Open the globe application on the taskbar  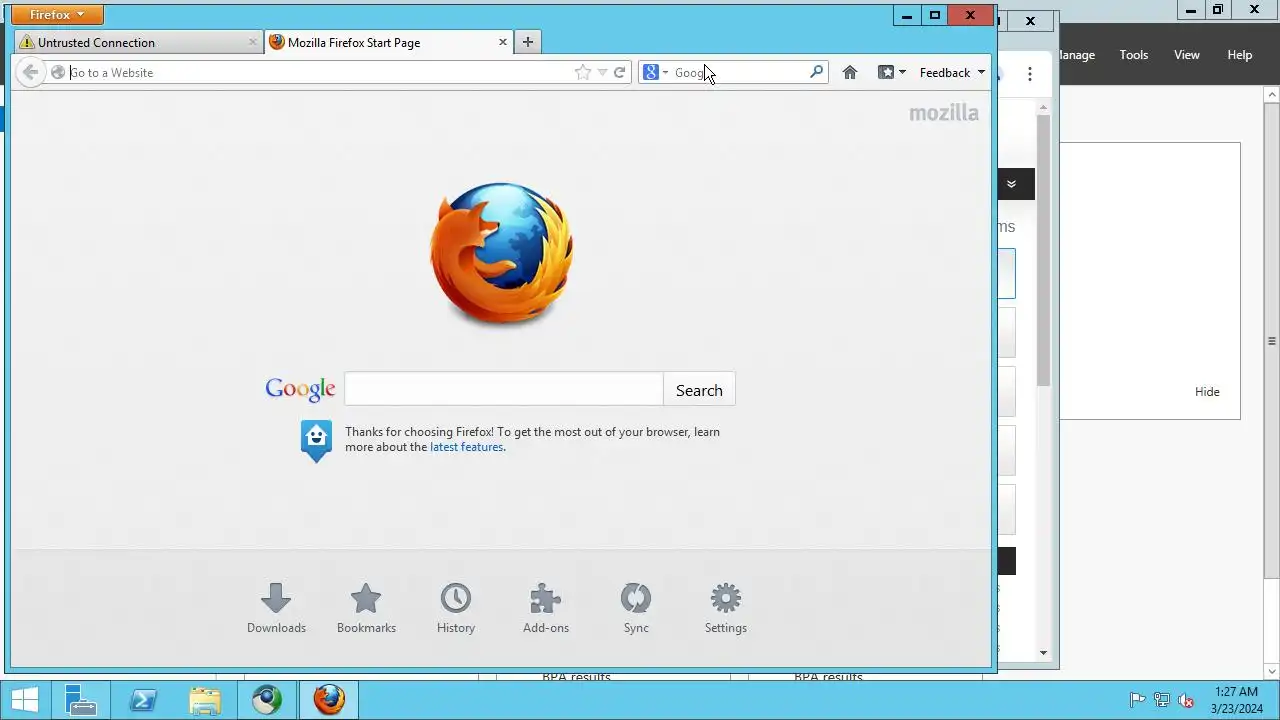coord(267,699)
